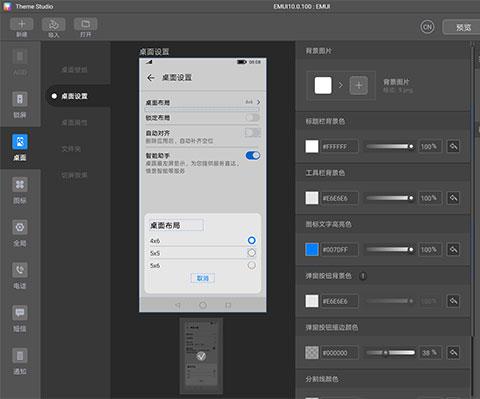Open the checkered #000000 color swatch
The width and height of the screenshot is (480, 399).
(312, 353)
